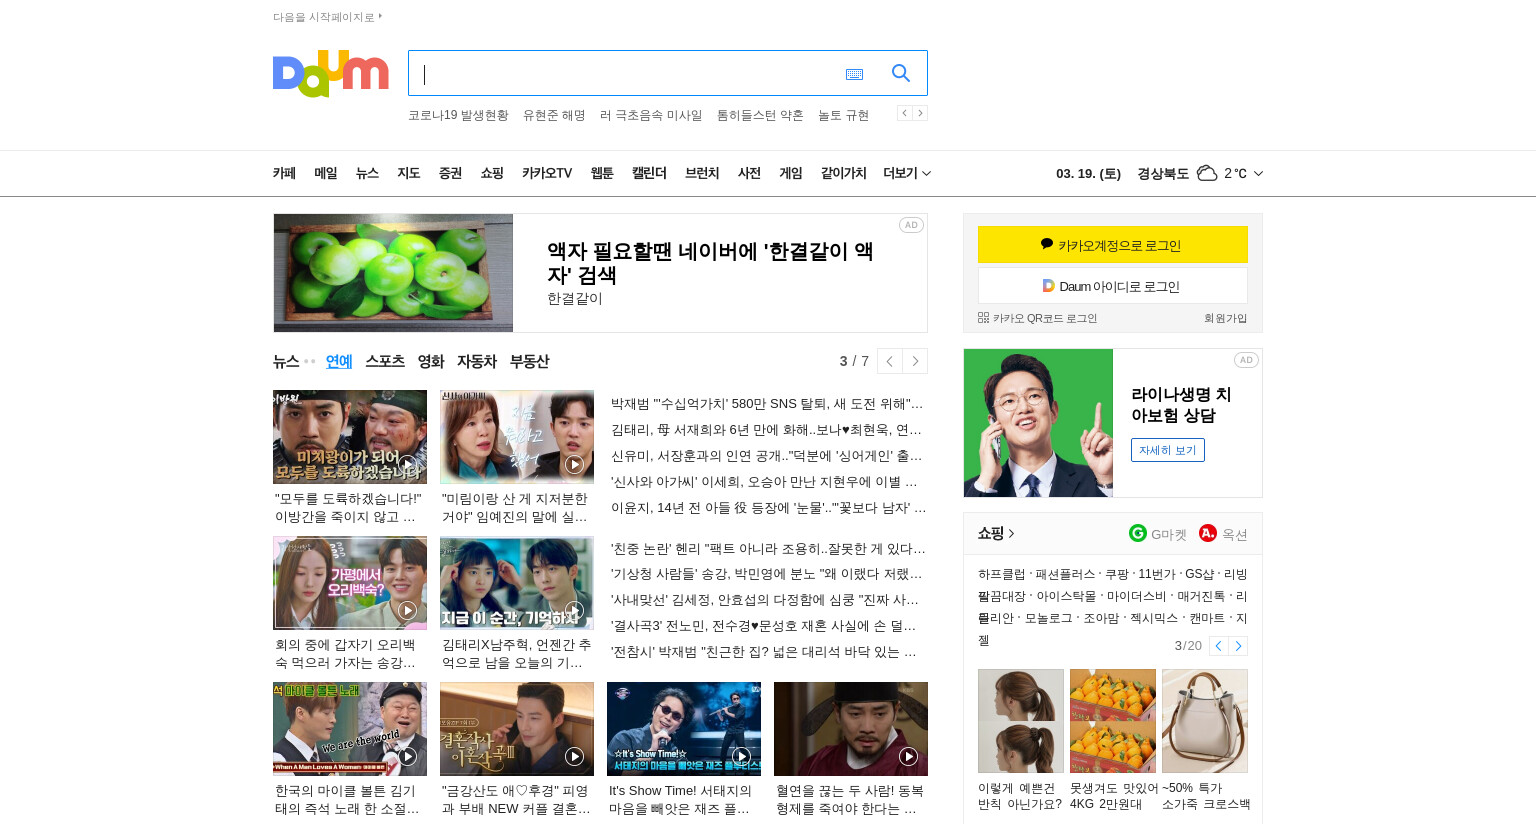The width and height of the screenshot is (1536, 824).
Task: Open the green apples ad image
Action: pos(393,273)
